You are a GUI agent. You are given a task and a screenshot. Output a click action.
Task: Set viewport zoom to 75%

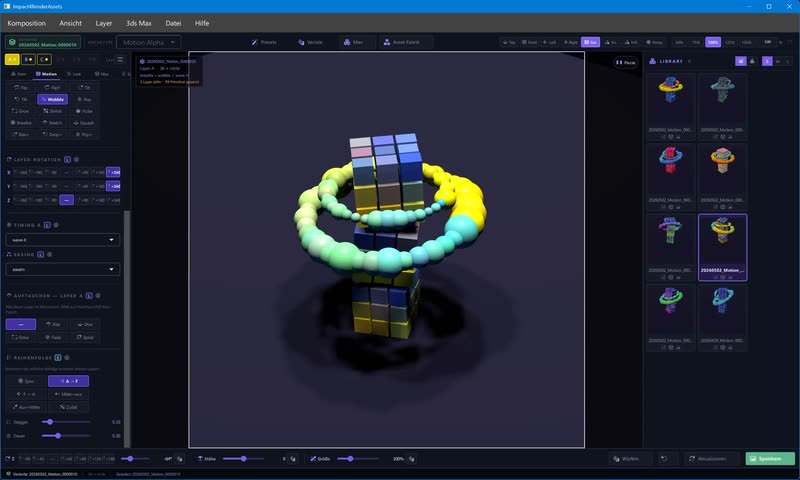pyautogui.click(x=696, y=42)
